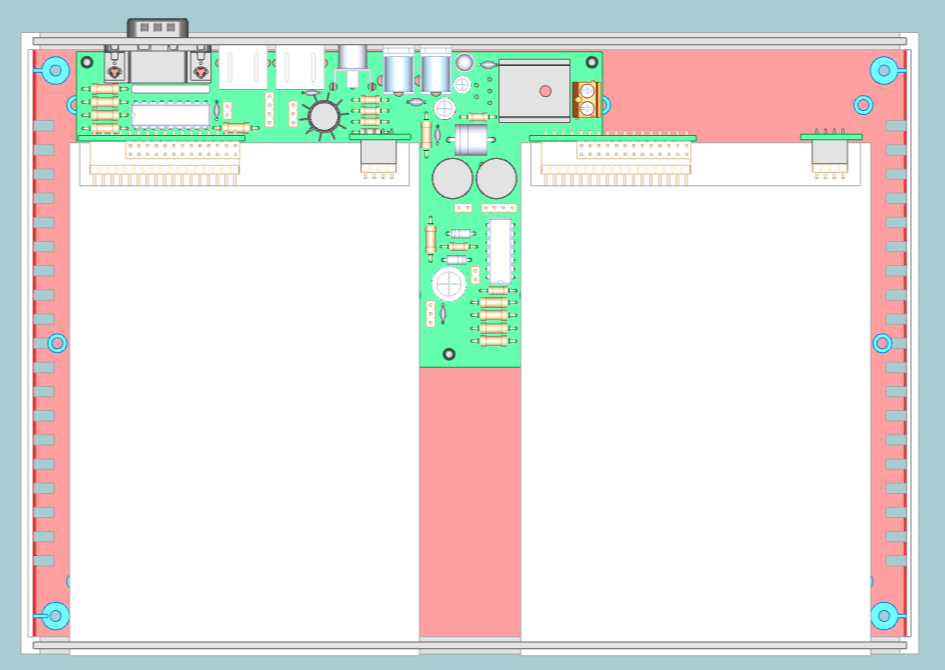Select the four-pin header above the center board's chip
This screenshot has height=670, width=945.
coord(499,208)
